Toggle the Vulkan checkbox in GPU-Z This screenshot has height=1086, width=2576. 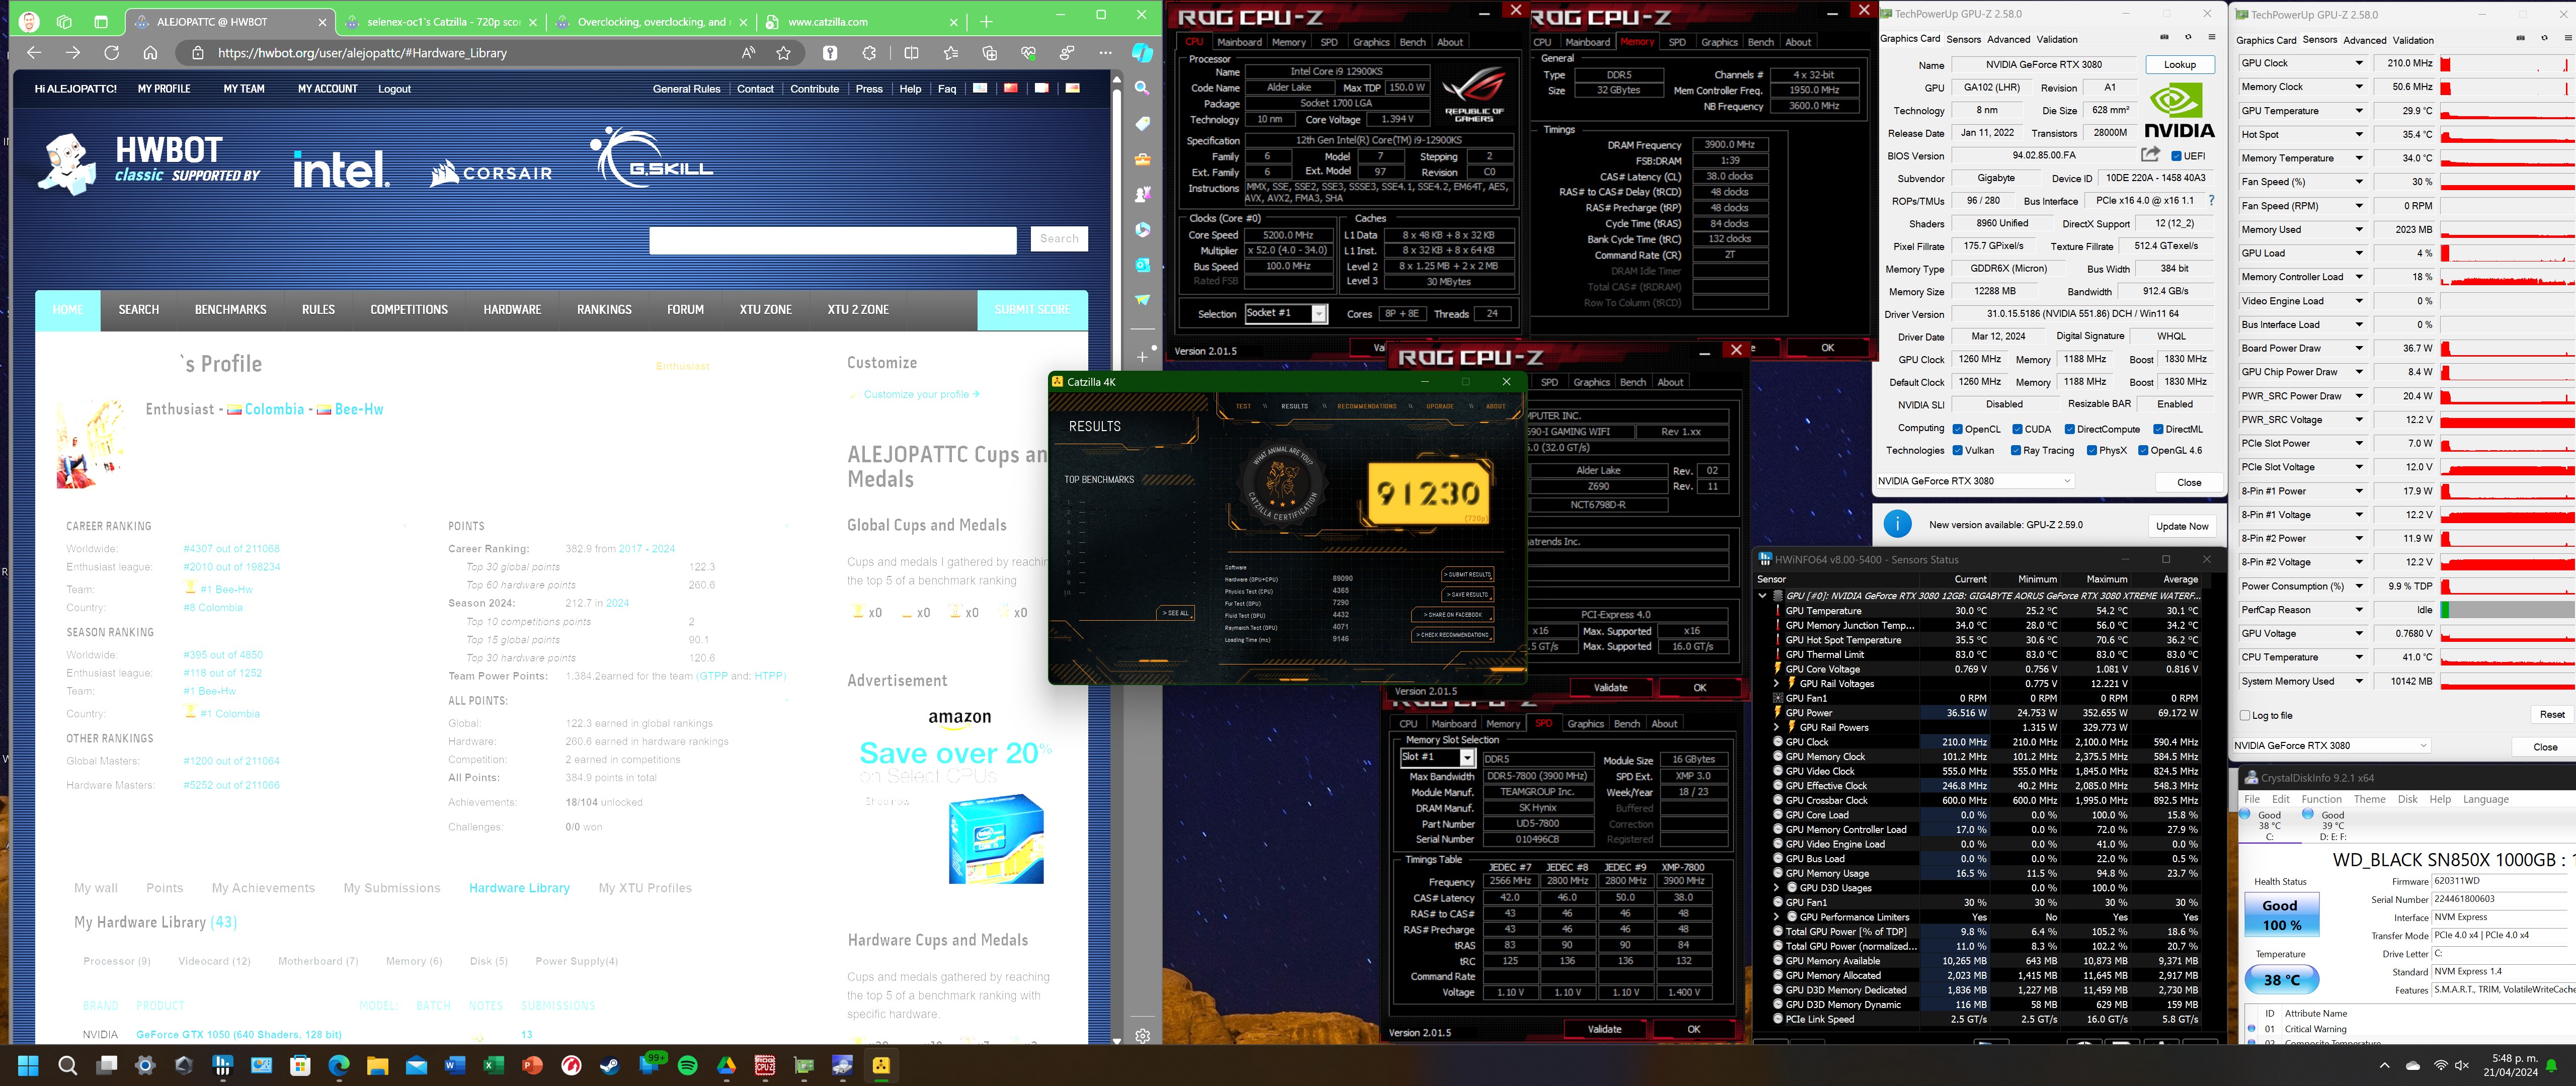point(1957,450)
